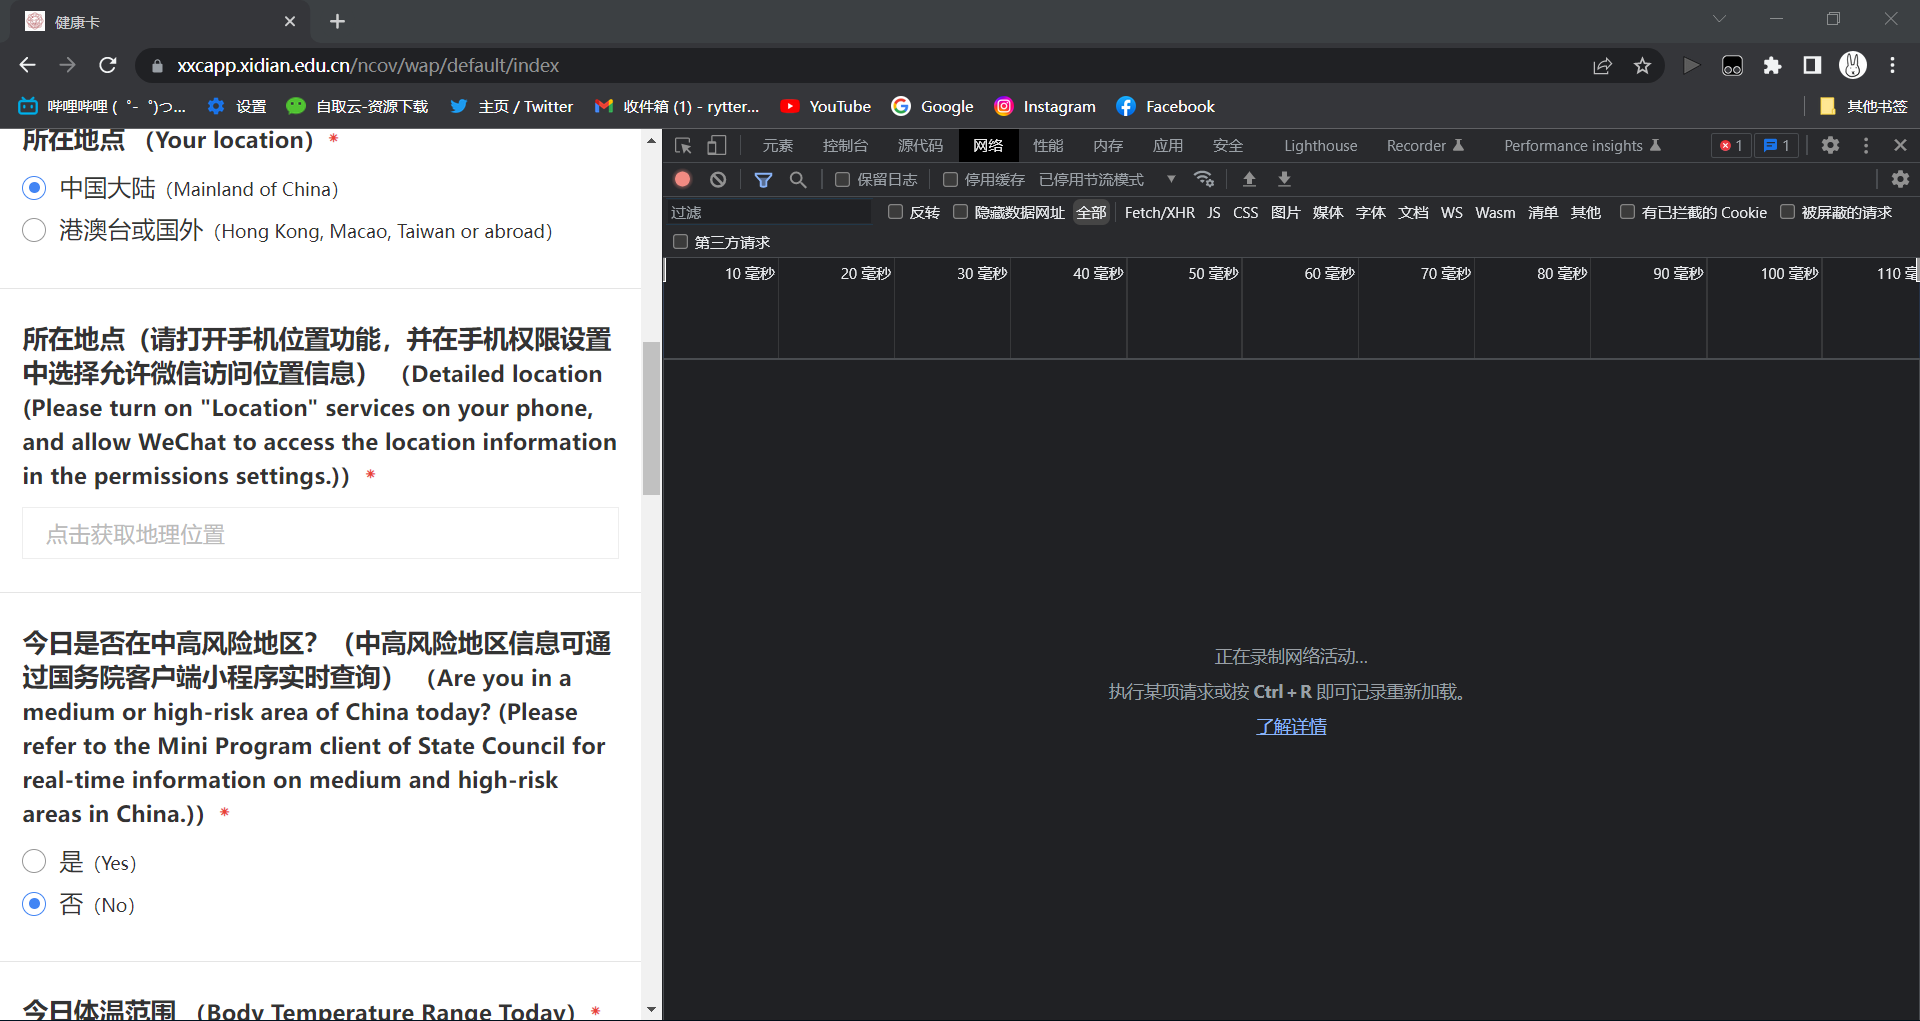Click the extension icon left of the puzzle piece

(1732, 66)
